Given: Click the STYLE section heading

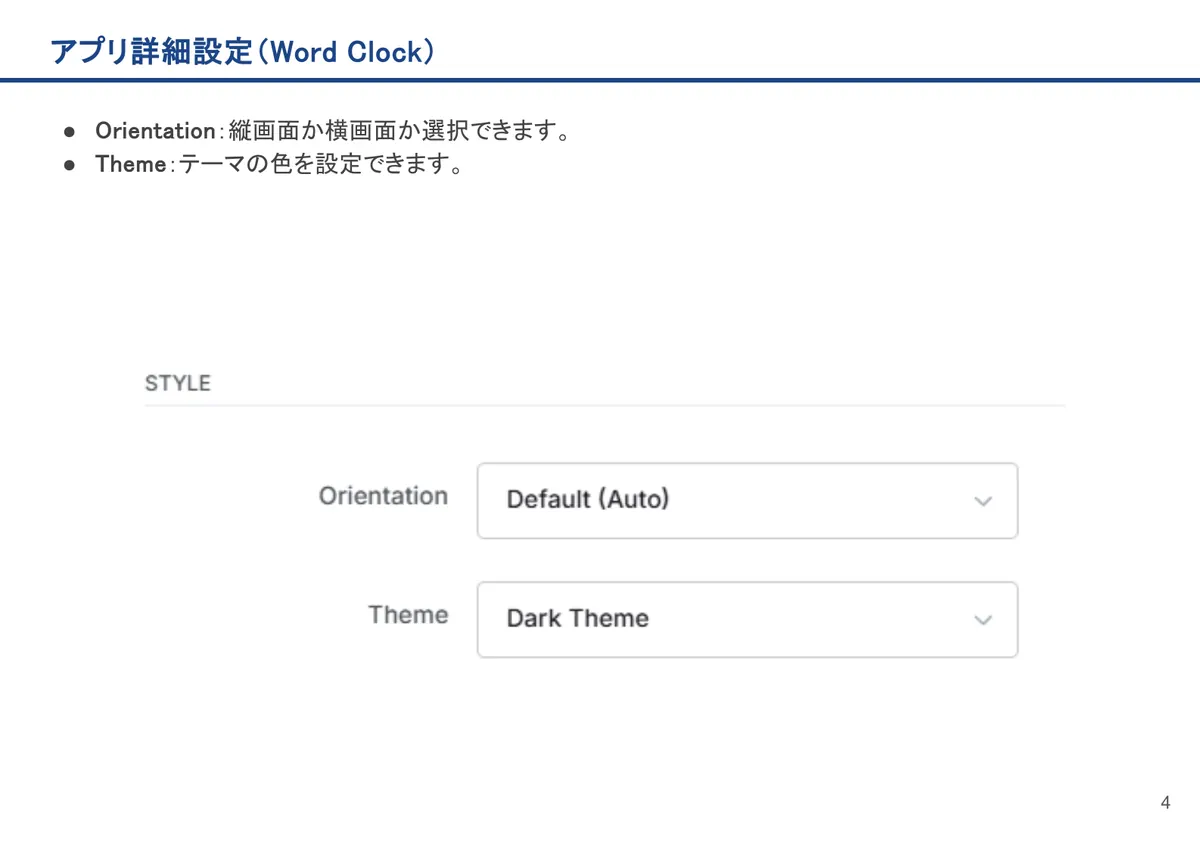Looking at the screenshot, I should [x=178, y=383].
